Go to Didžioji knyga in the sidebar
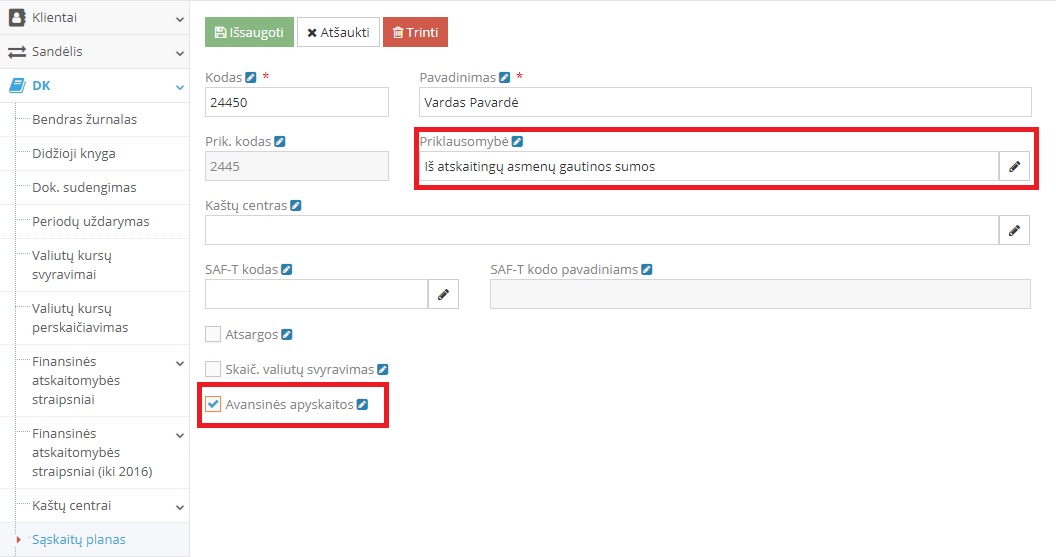The image size is (1056, 557). click(x=74, y=154)
